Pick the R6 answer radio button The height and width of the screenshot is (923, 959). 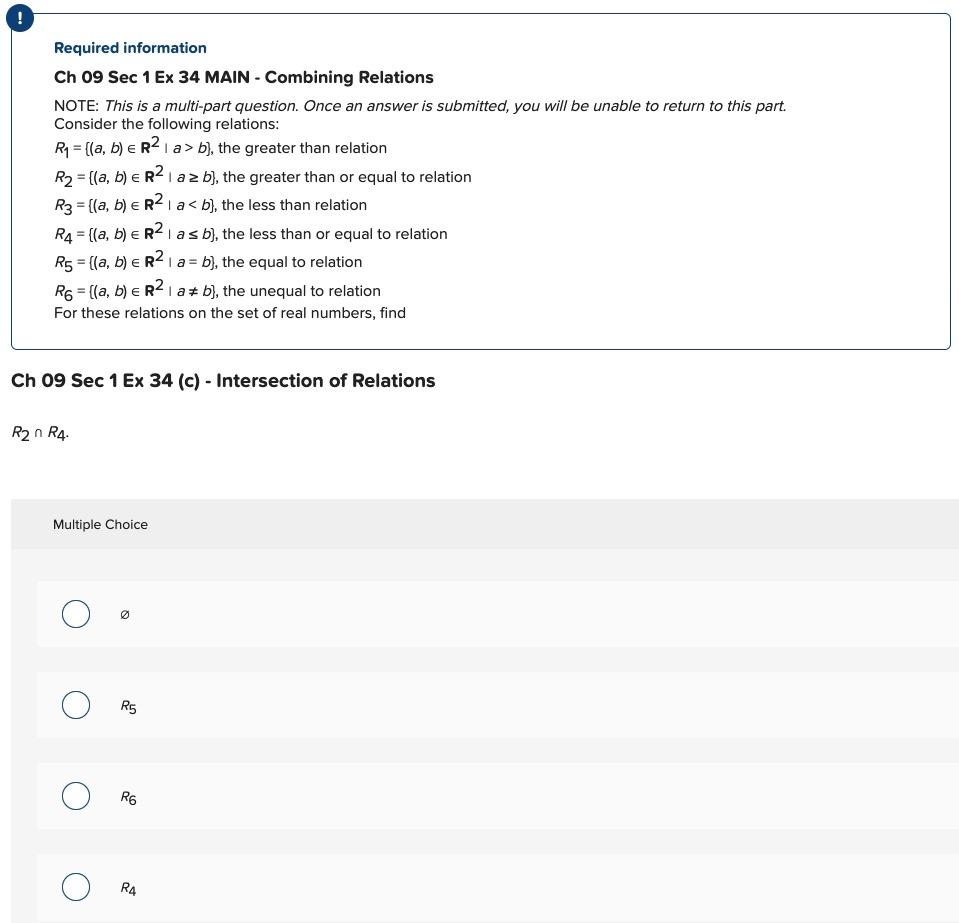pyautogui.click(x=76, y=796)
